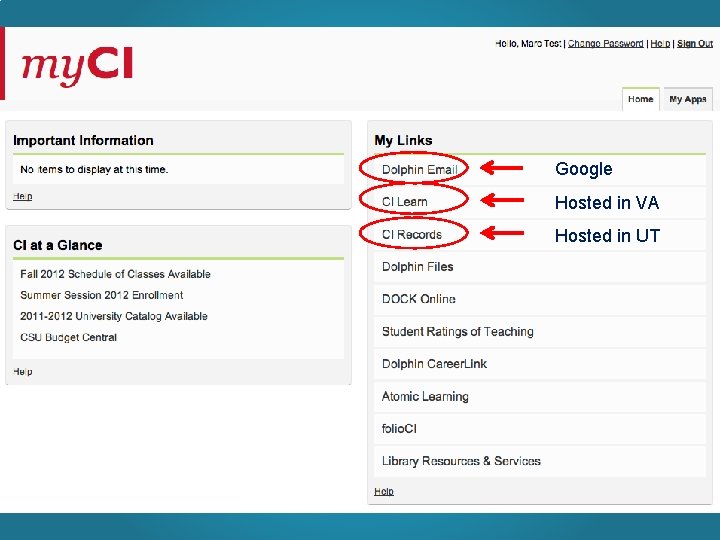This screenshot has height=540, width=720.
Task: Open the DOCK Online link
Action: (x=419, y=299)
